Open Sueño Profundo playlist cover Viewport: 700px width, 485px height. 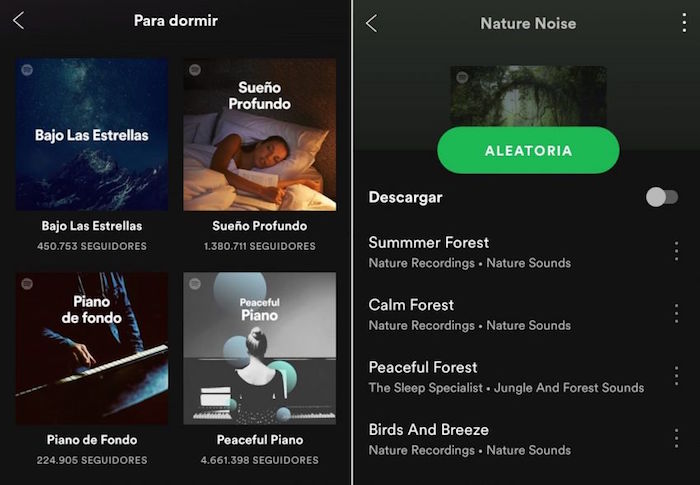click(x=260, y=134)
